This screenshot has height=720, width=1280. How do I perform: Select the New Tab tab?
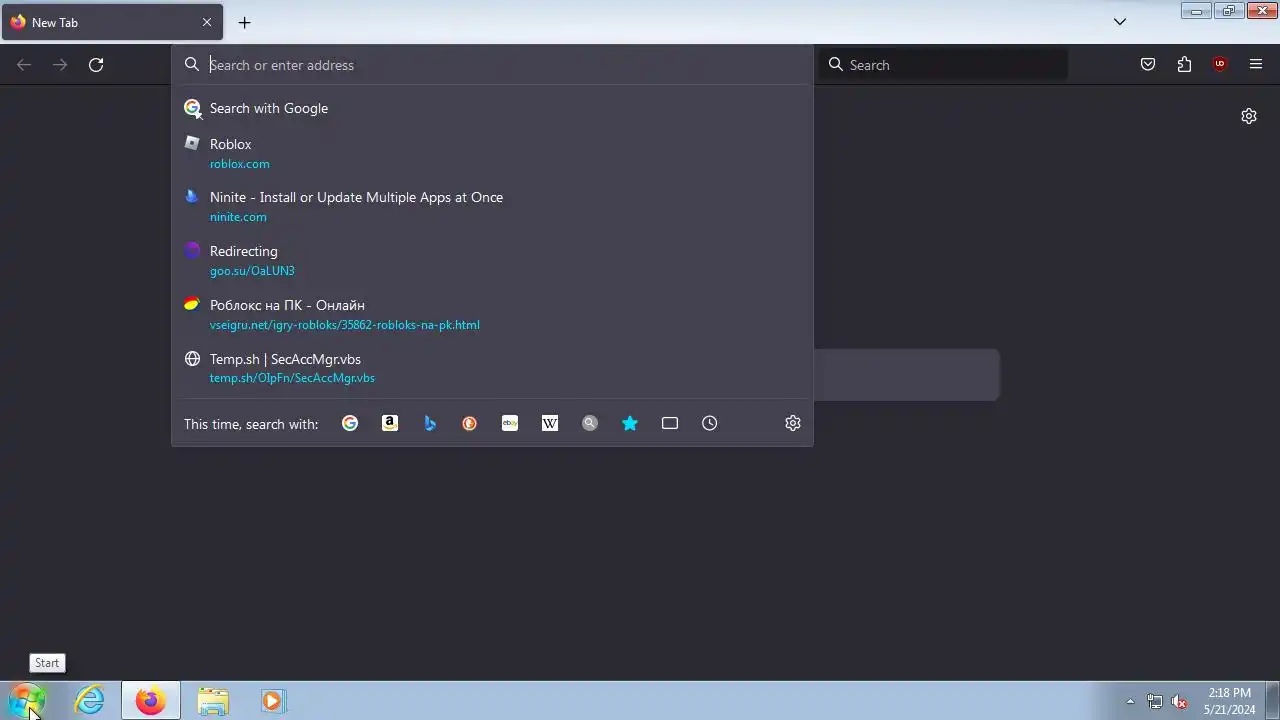[112, 22]
